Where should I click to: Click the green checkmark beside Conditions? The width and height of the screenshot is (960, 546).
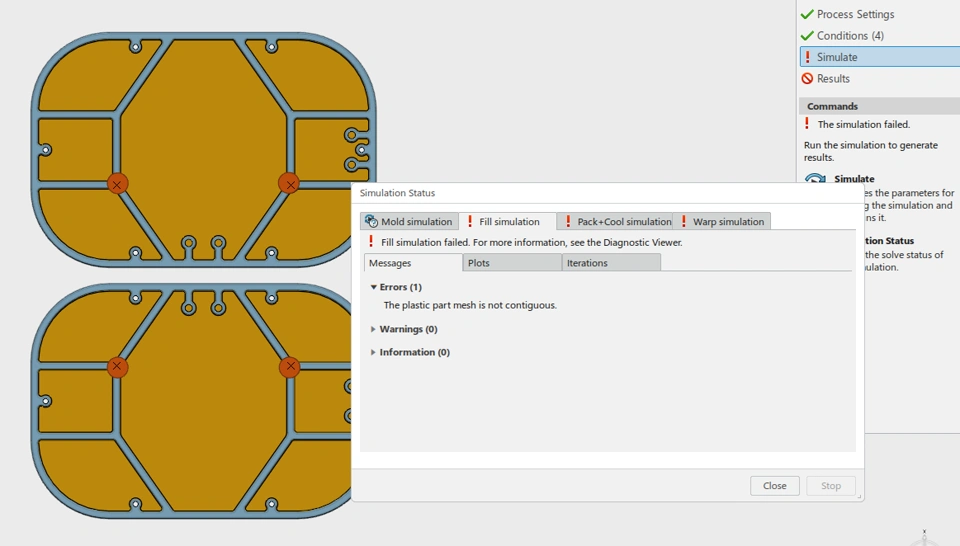807,36
